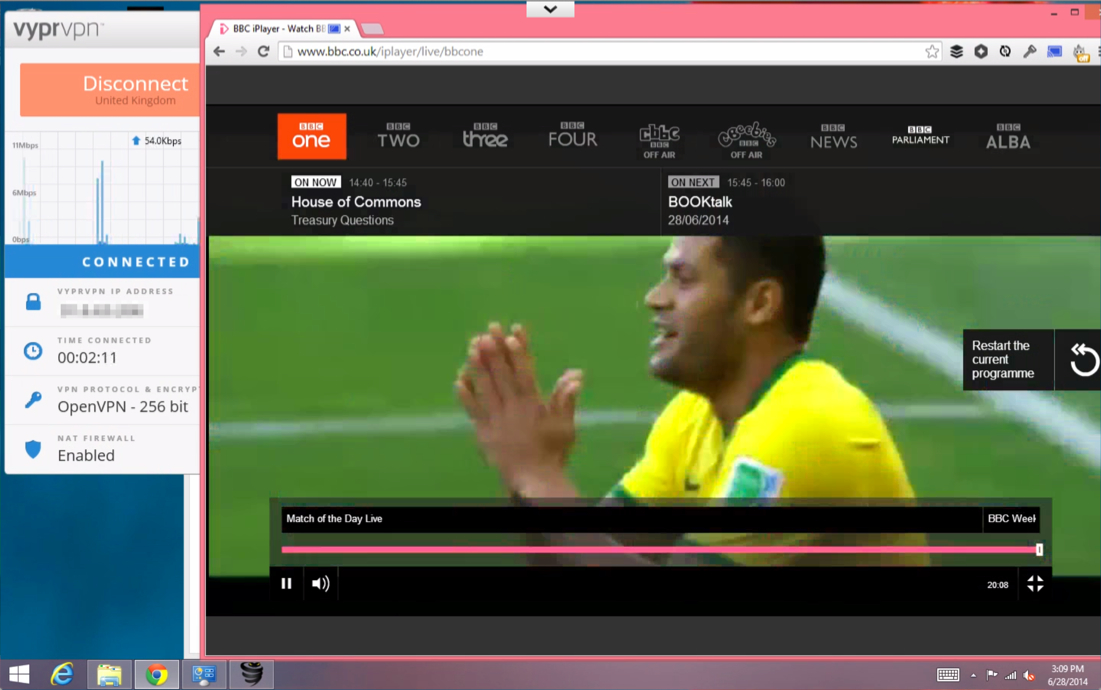Switch to BBC Alba channel

[x=1008, y=137]
